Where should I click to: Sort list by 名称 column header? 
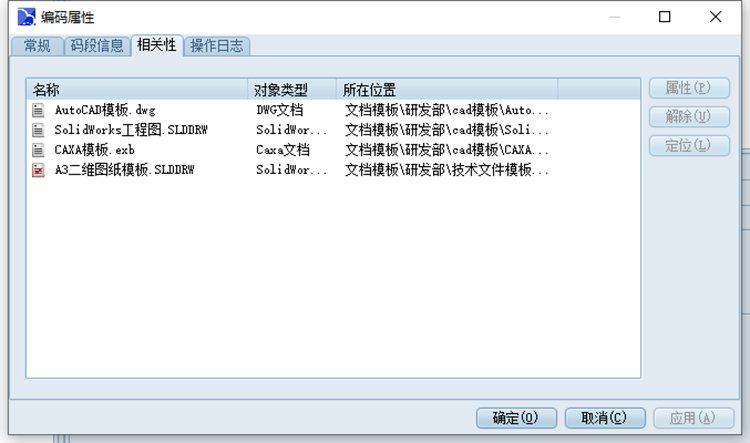pos(137,90)
